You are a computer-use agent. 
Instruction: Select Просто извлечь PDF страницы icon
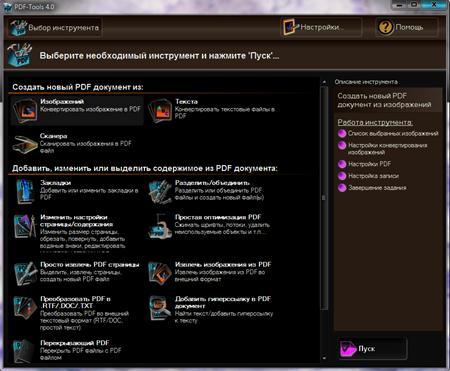tap(25, 273)
